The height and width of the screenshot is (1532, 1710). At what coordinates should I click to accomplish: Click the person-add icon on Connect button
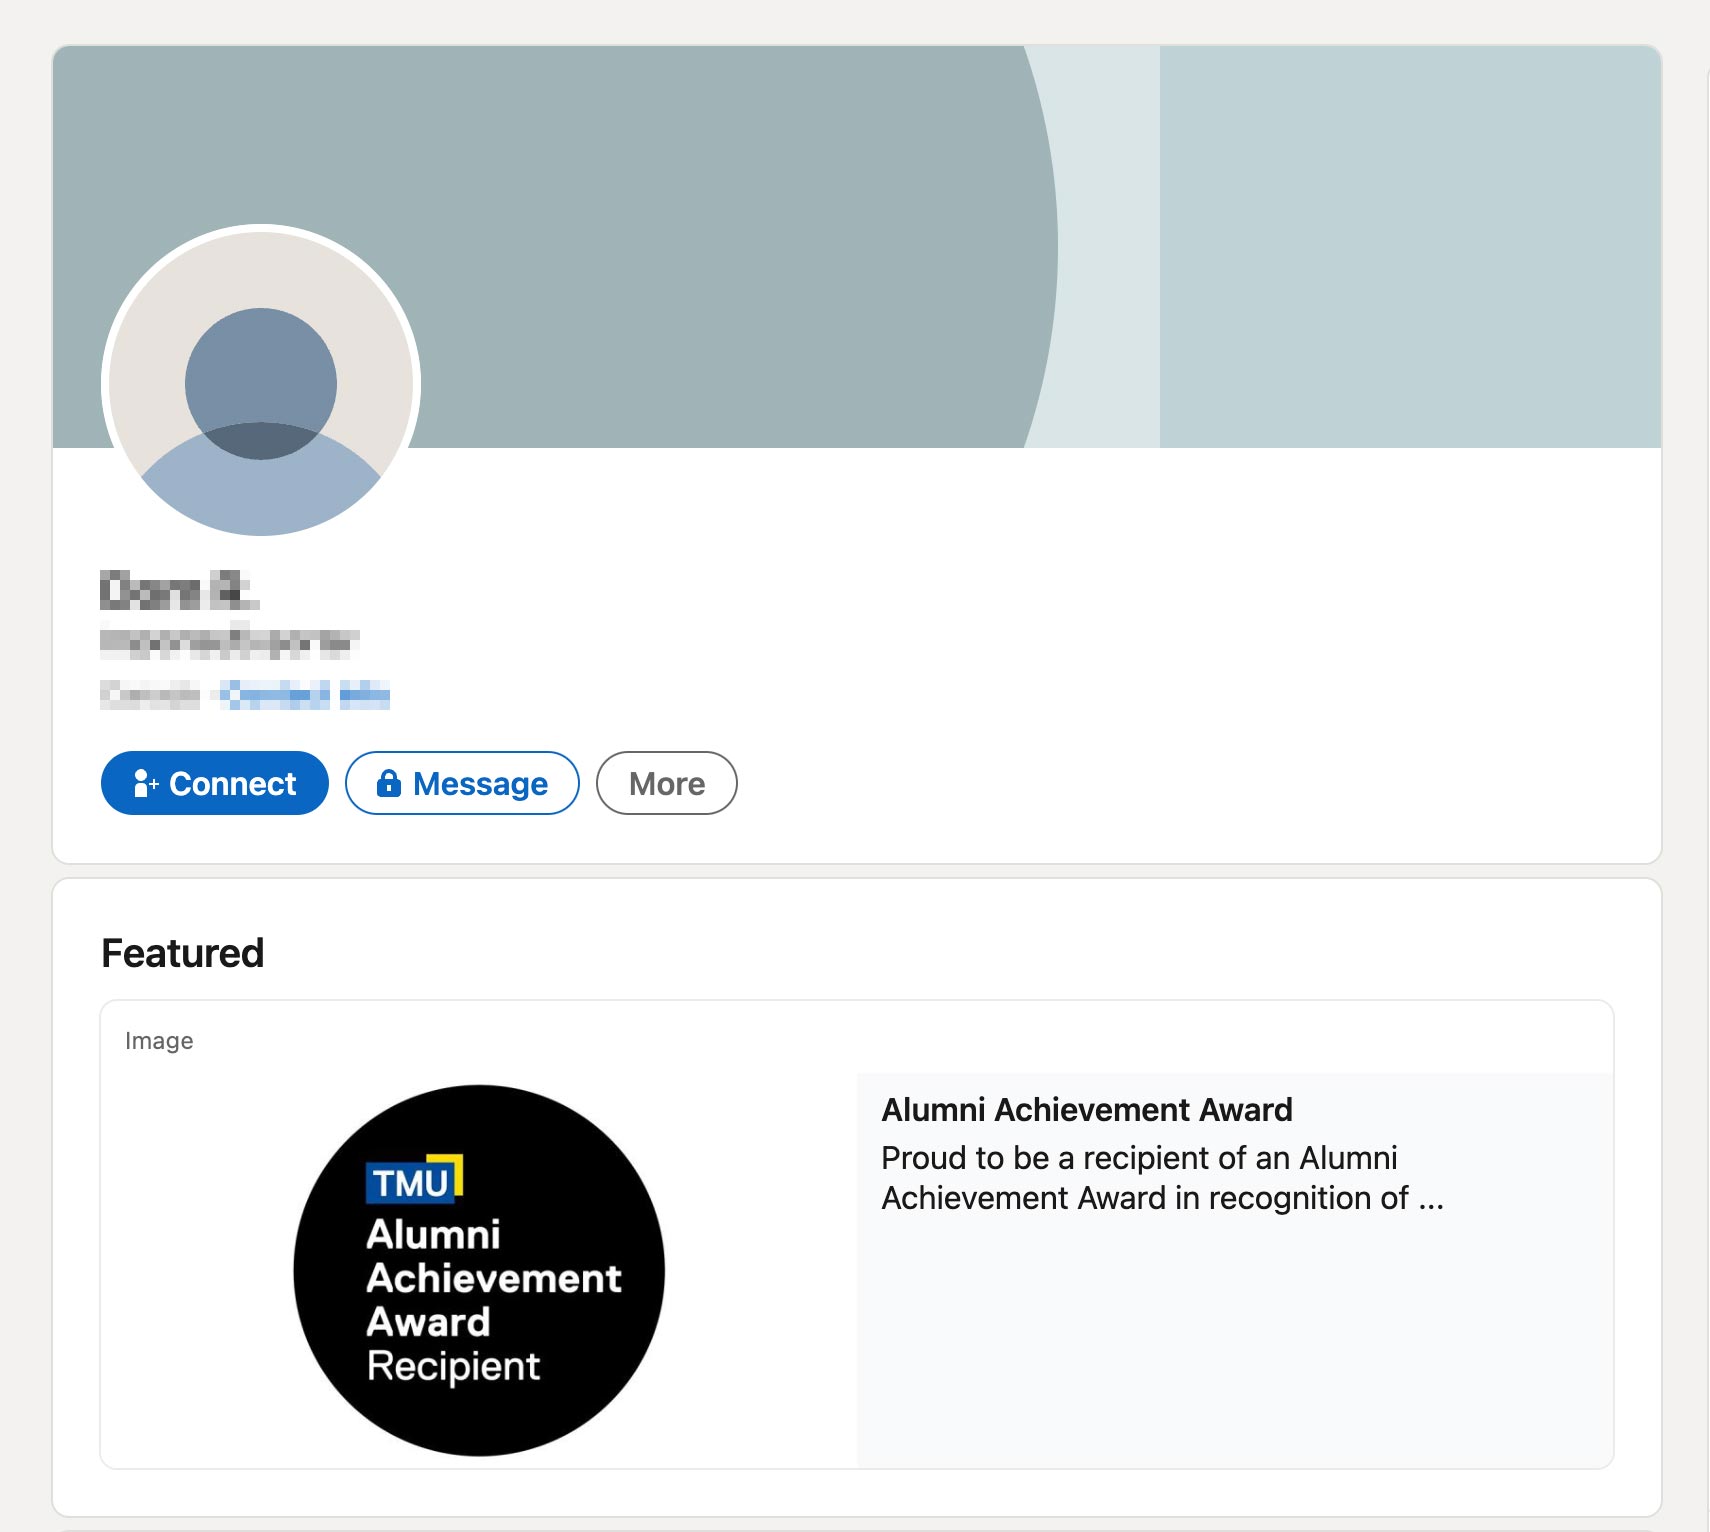point(146,783)
